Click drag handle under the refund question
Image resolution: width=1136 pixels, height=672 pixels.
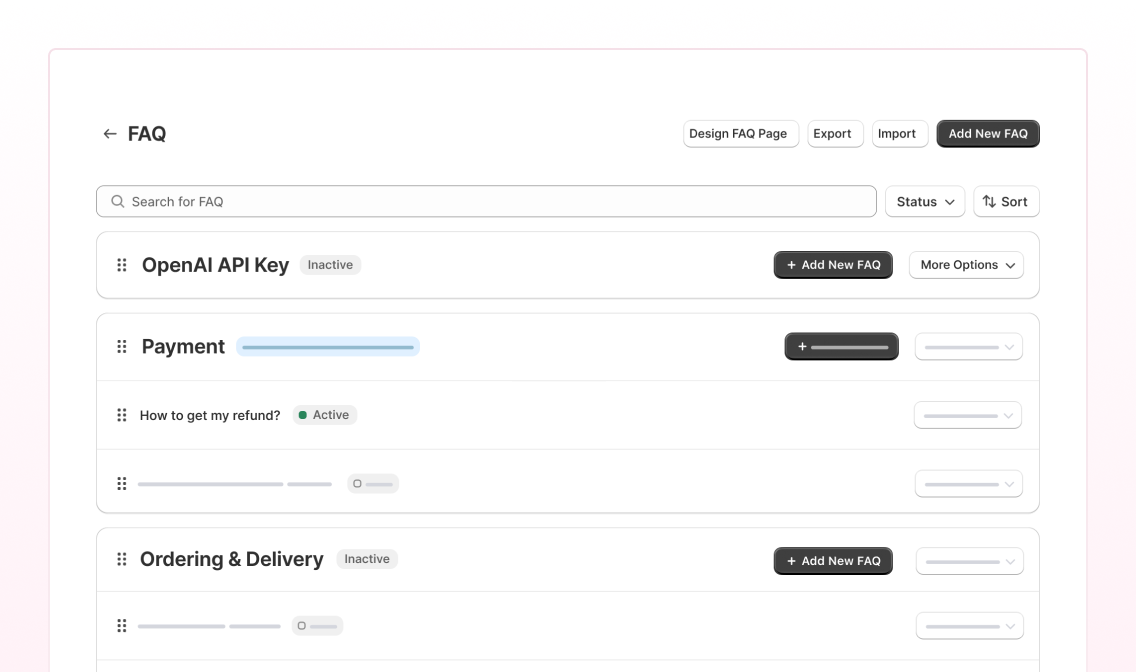coord(122,484)
